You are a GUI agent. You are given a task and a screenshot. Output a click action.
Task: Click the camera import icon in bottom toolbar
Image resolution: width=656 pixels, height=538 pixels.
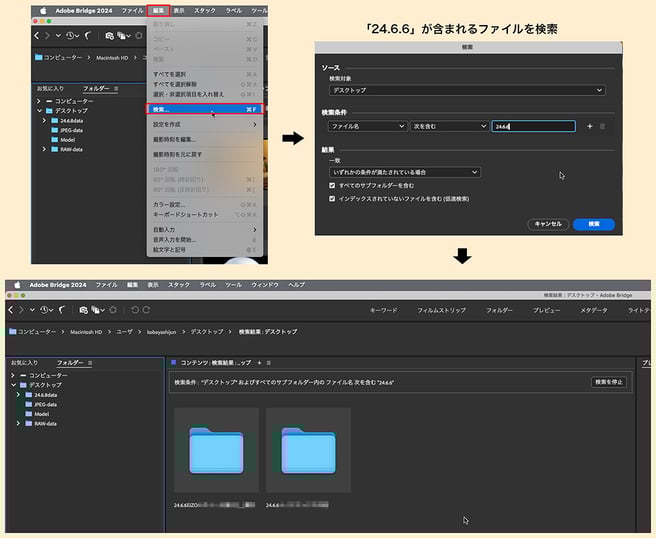point(83,310)
